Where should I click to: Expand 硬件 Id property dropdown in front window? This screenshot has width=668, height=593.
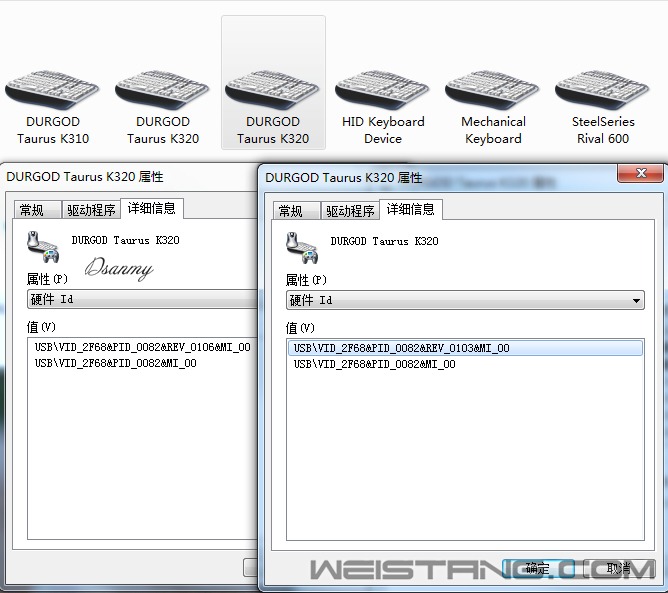465,300
